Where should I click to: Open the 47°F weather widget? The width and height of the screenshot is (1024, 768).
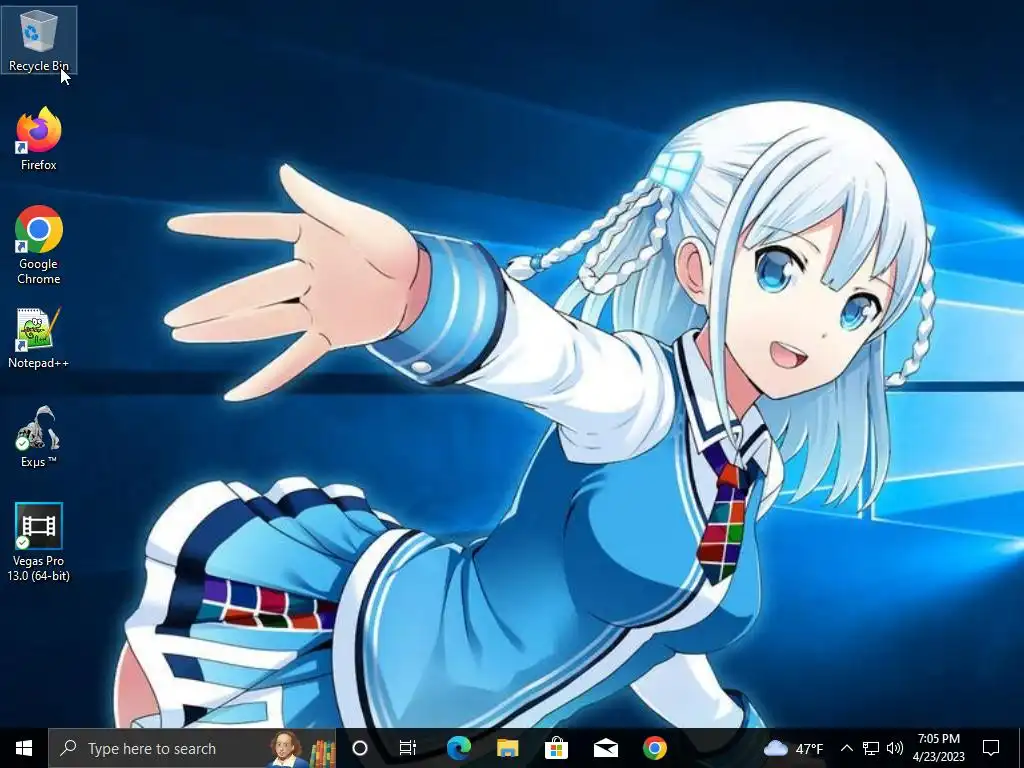click(793, 748)
